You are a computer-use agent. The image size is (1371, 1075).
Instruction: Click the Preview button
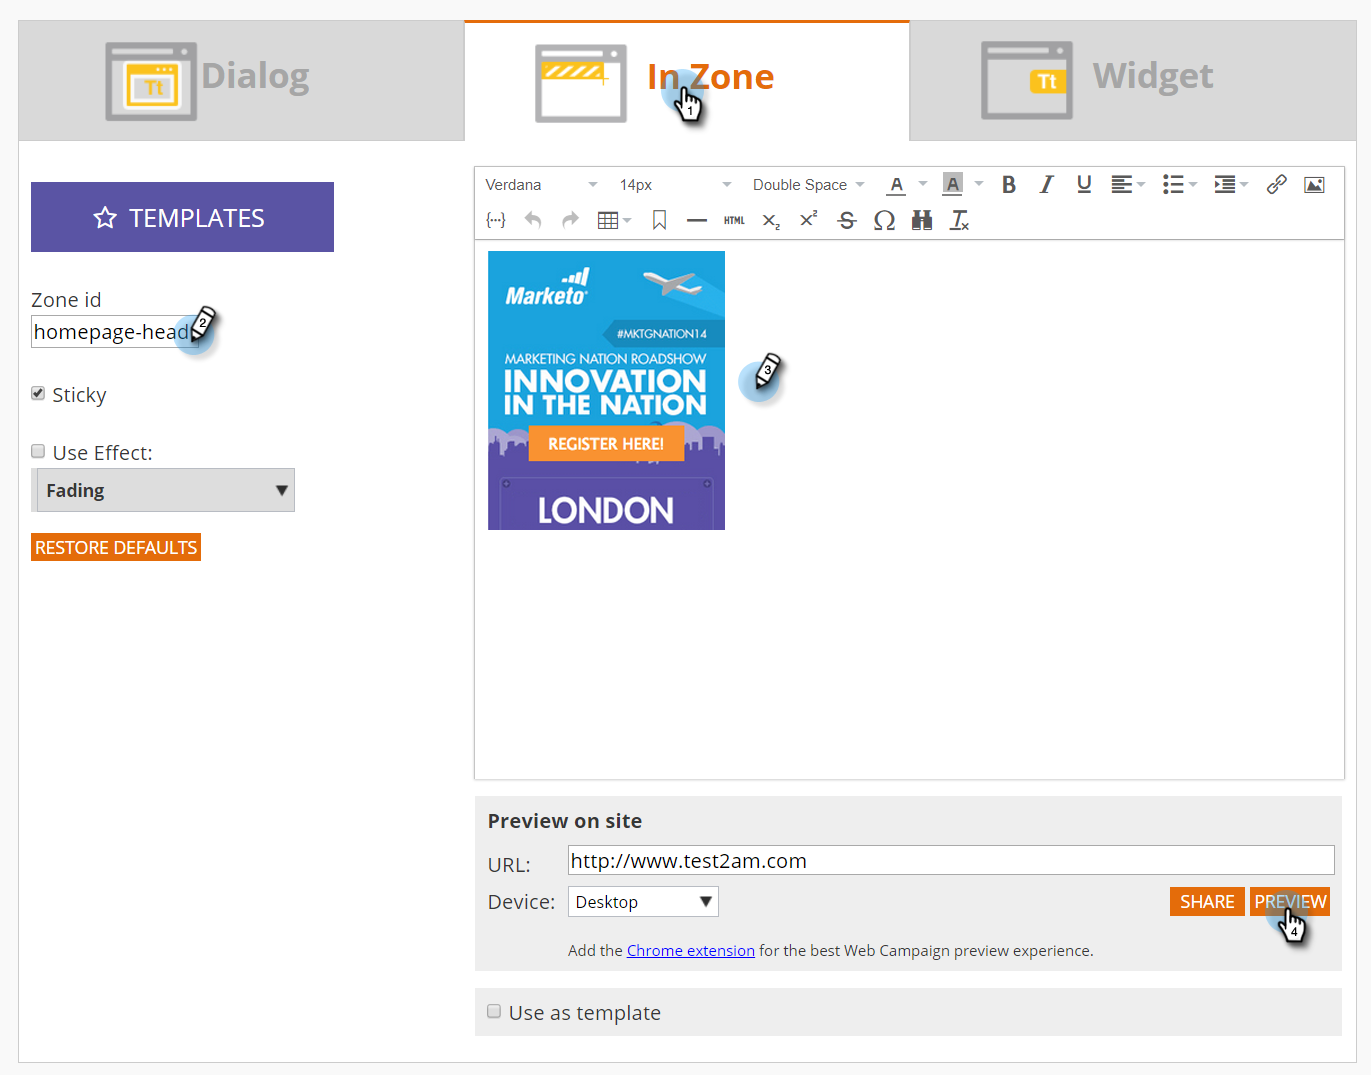(1290, 902)
